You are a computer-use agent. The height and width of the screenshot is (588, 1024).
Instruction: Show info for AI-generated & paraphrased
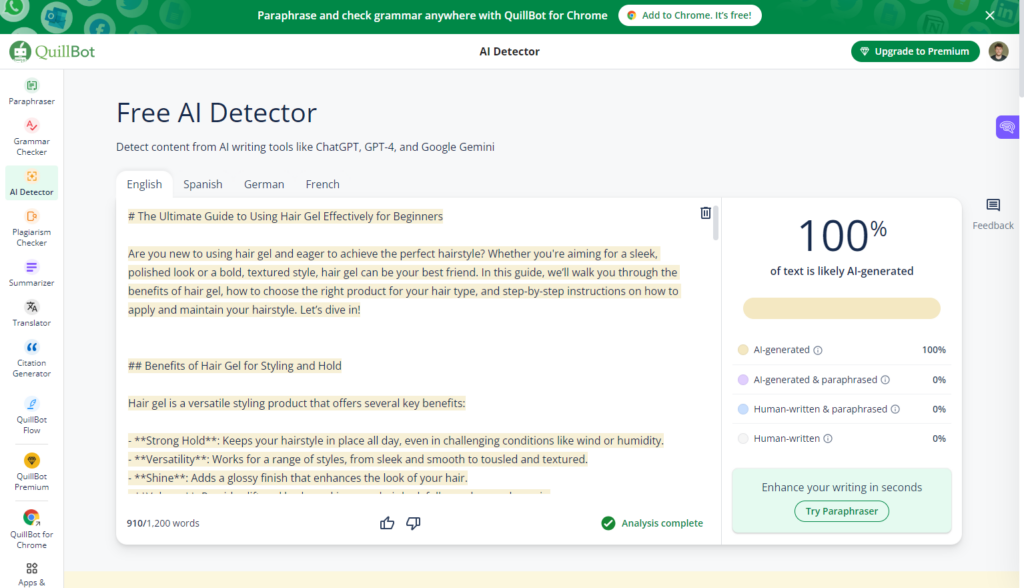885,380
